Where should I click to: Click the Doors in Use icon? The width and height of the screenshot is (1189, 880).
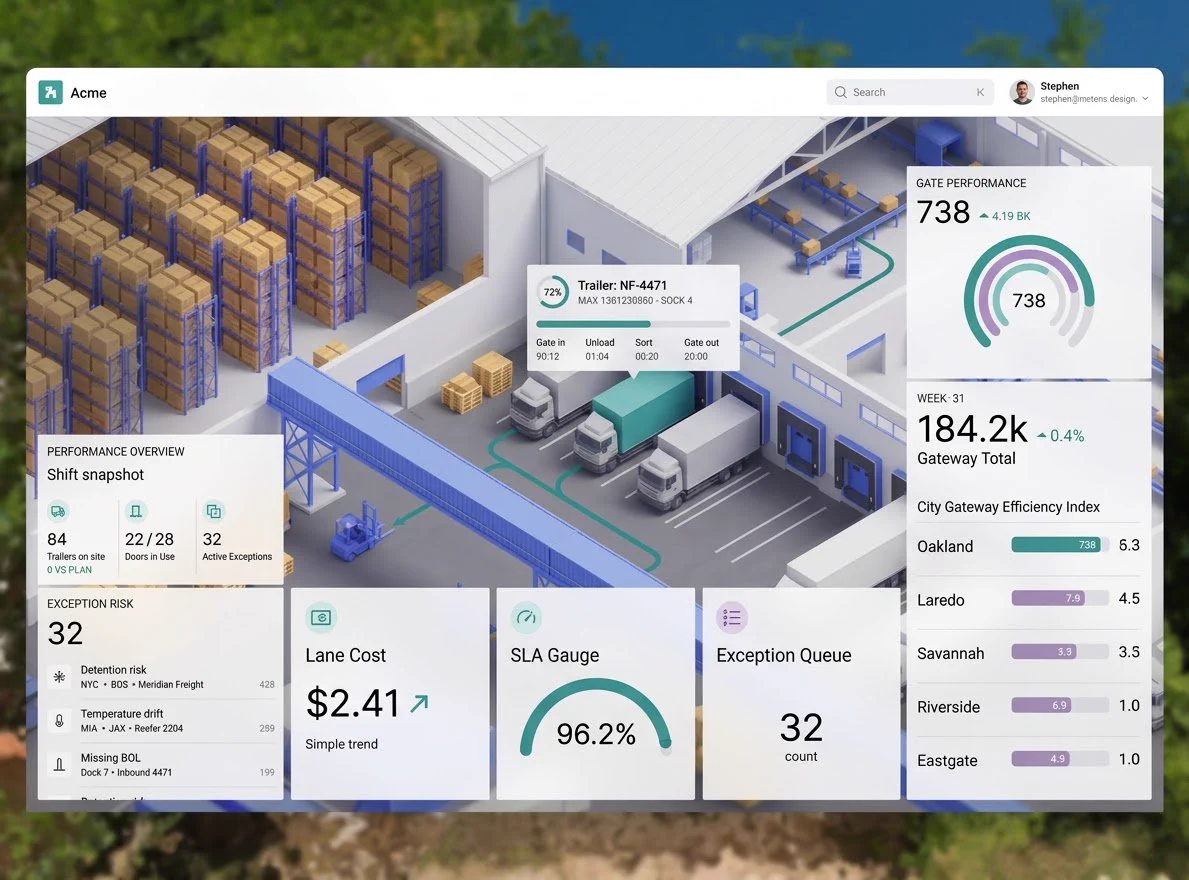point(136,512)
